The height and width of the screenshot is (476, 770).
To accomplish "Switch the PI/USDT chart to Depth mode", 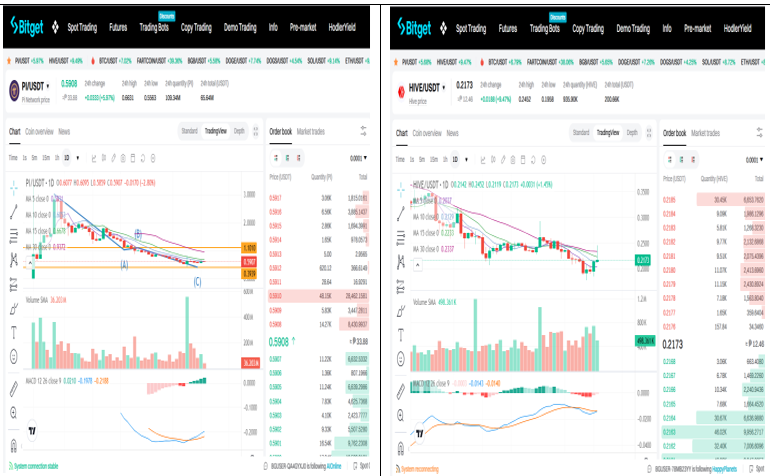I will click(239, 131).
